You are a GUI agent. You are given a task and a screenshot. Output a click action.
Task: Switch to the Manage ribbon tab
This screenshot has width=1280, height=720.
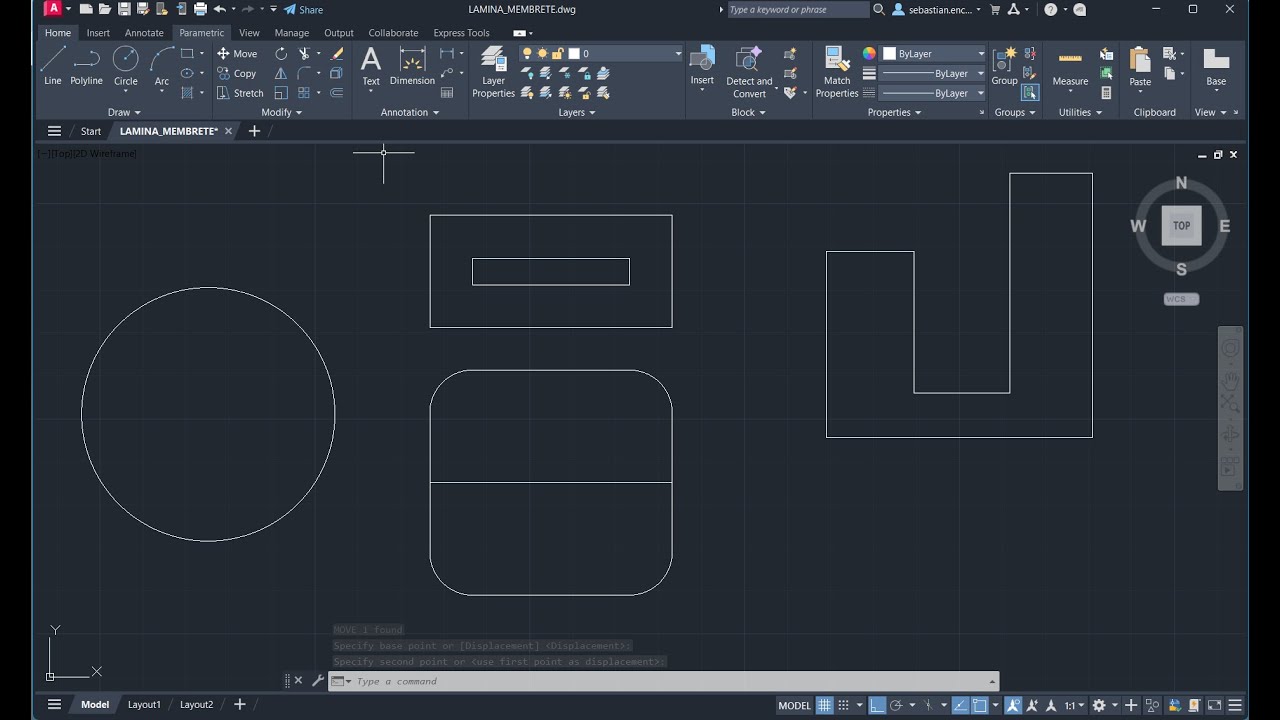pyautogui.click(x=292, y=33)
